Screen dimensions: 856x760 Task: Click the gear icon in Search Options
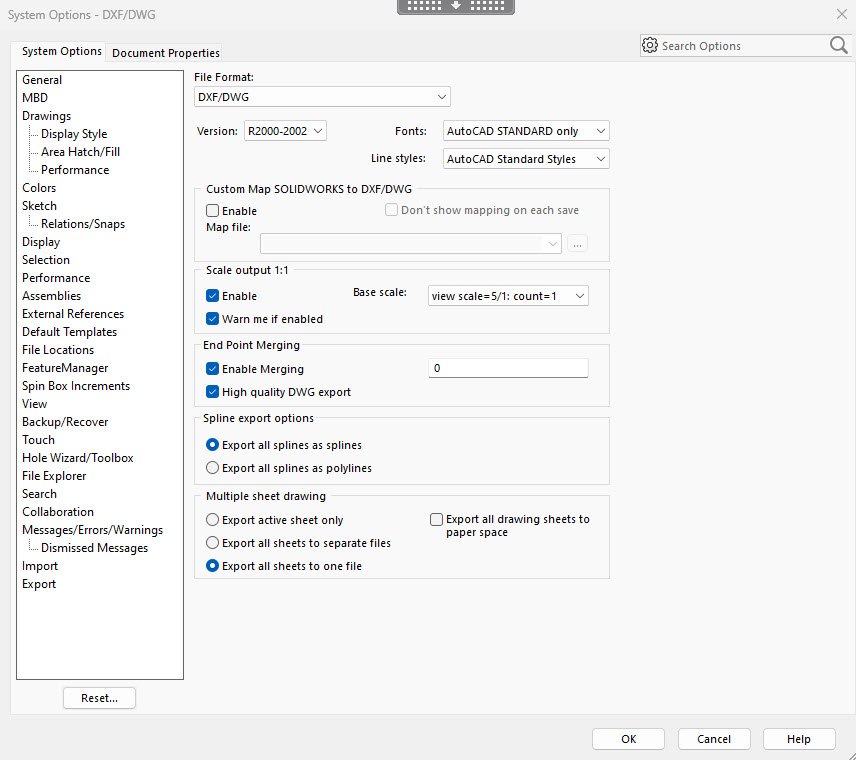pos(650,46)
